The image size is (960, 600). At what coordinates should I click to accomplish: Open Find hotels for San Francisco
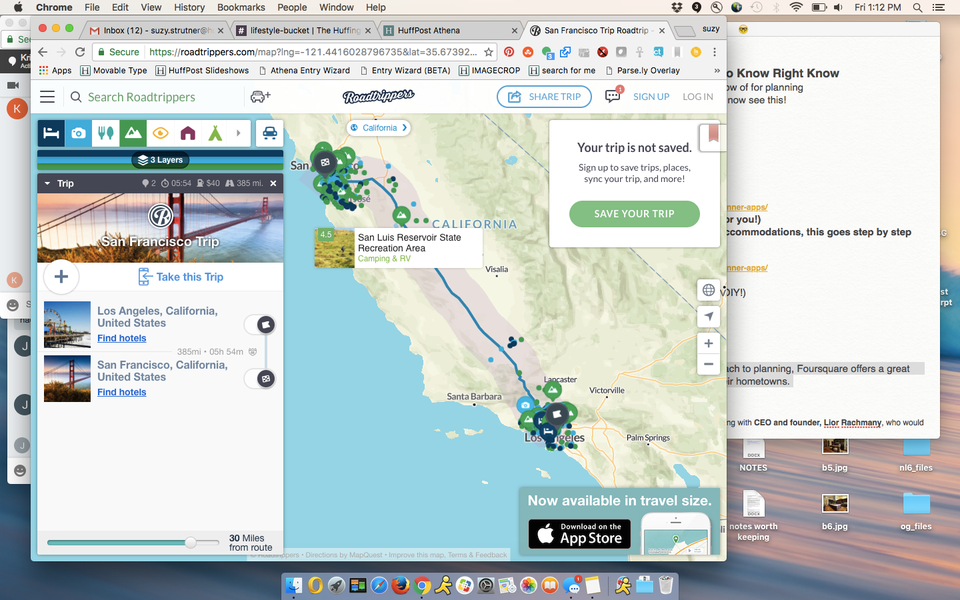(x=122, y=392)
